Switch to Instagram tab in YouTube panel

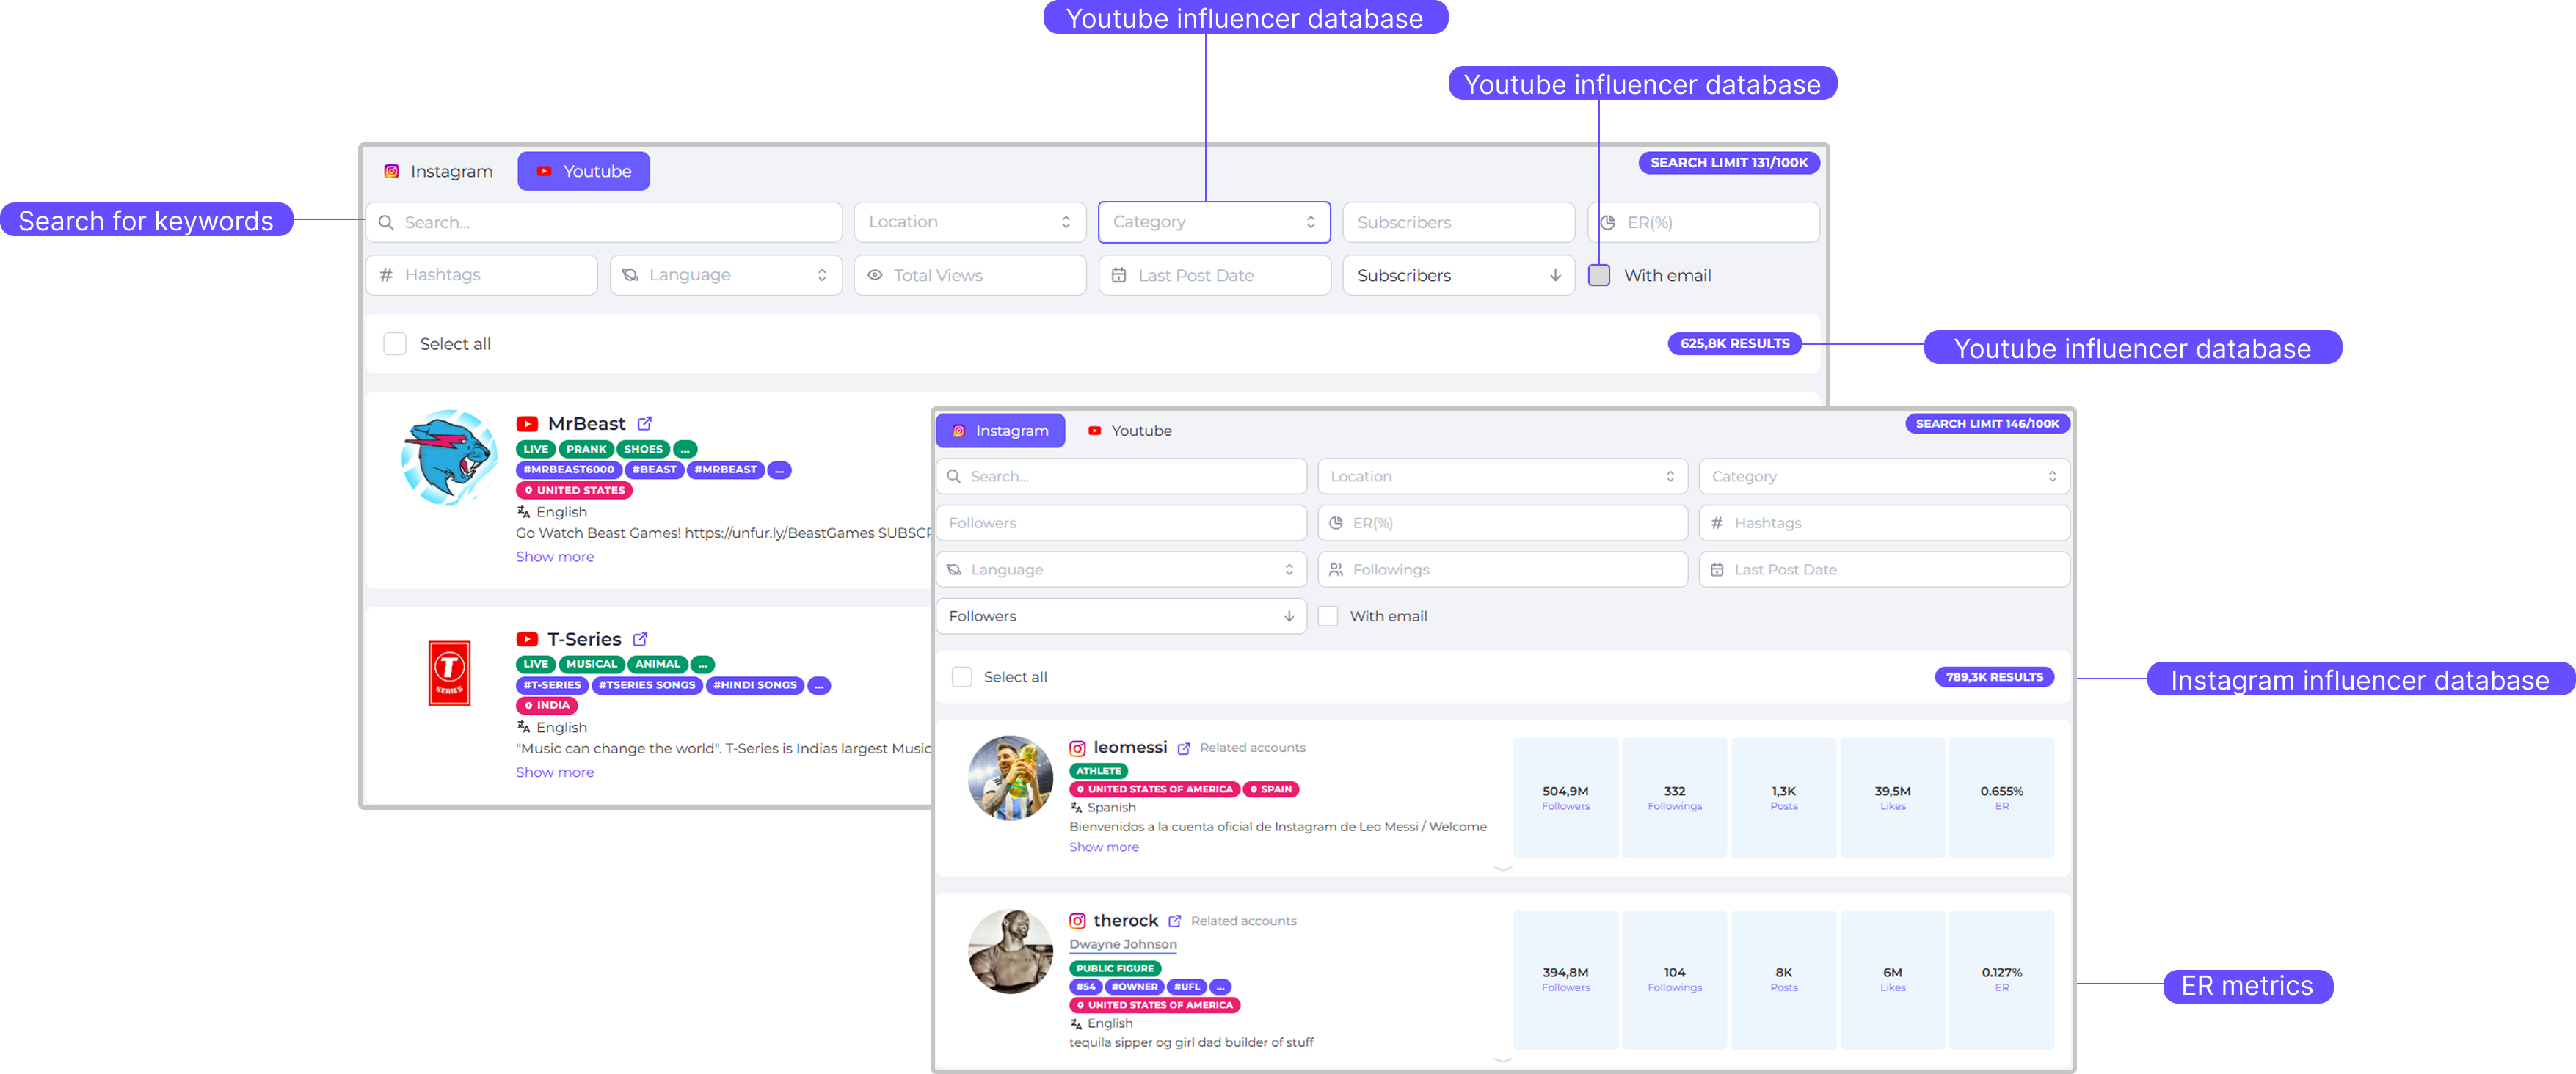coord(438,171)
